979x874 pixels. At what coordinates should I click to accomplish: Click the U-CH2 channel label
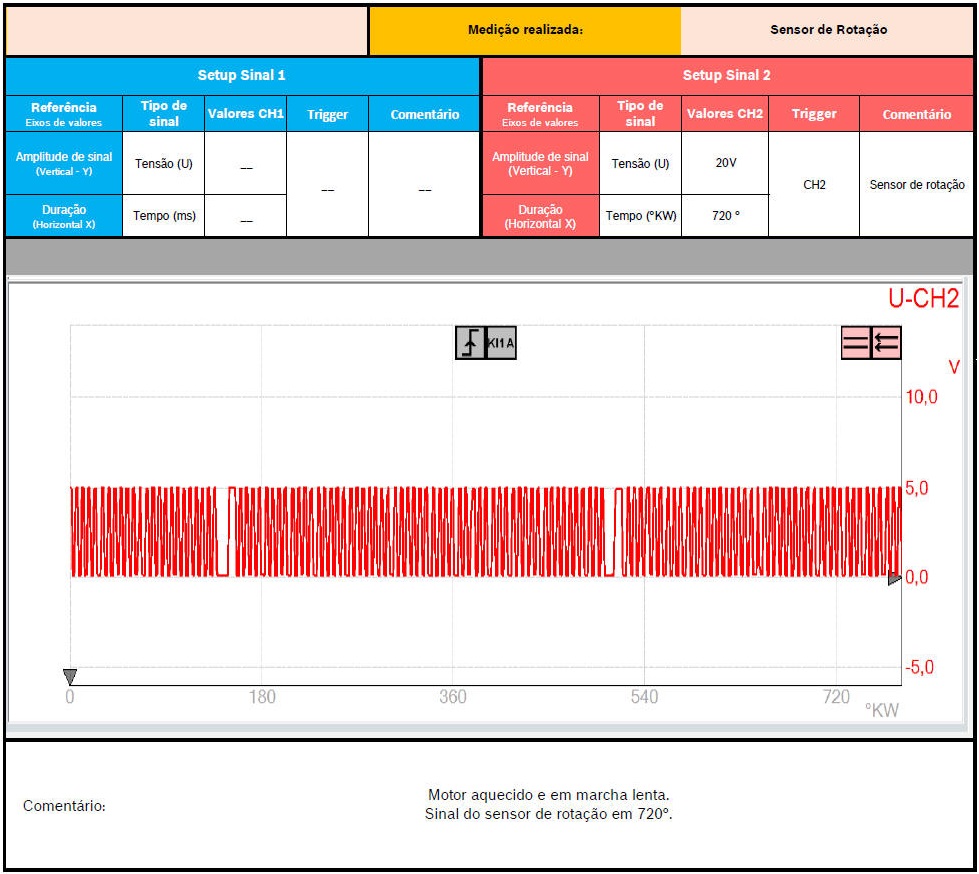tap(923, 298)
